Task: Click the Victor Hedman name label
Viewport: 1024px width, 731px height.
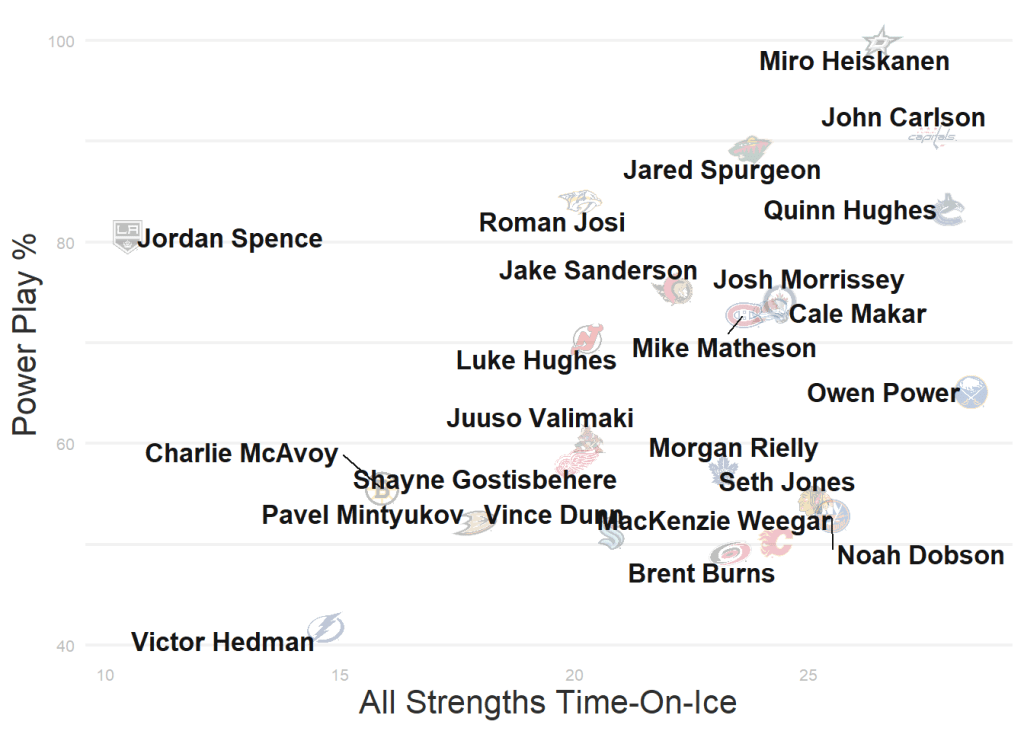Action: click(x=222, y=642)
